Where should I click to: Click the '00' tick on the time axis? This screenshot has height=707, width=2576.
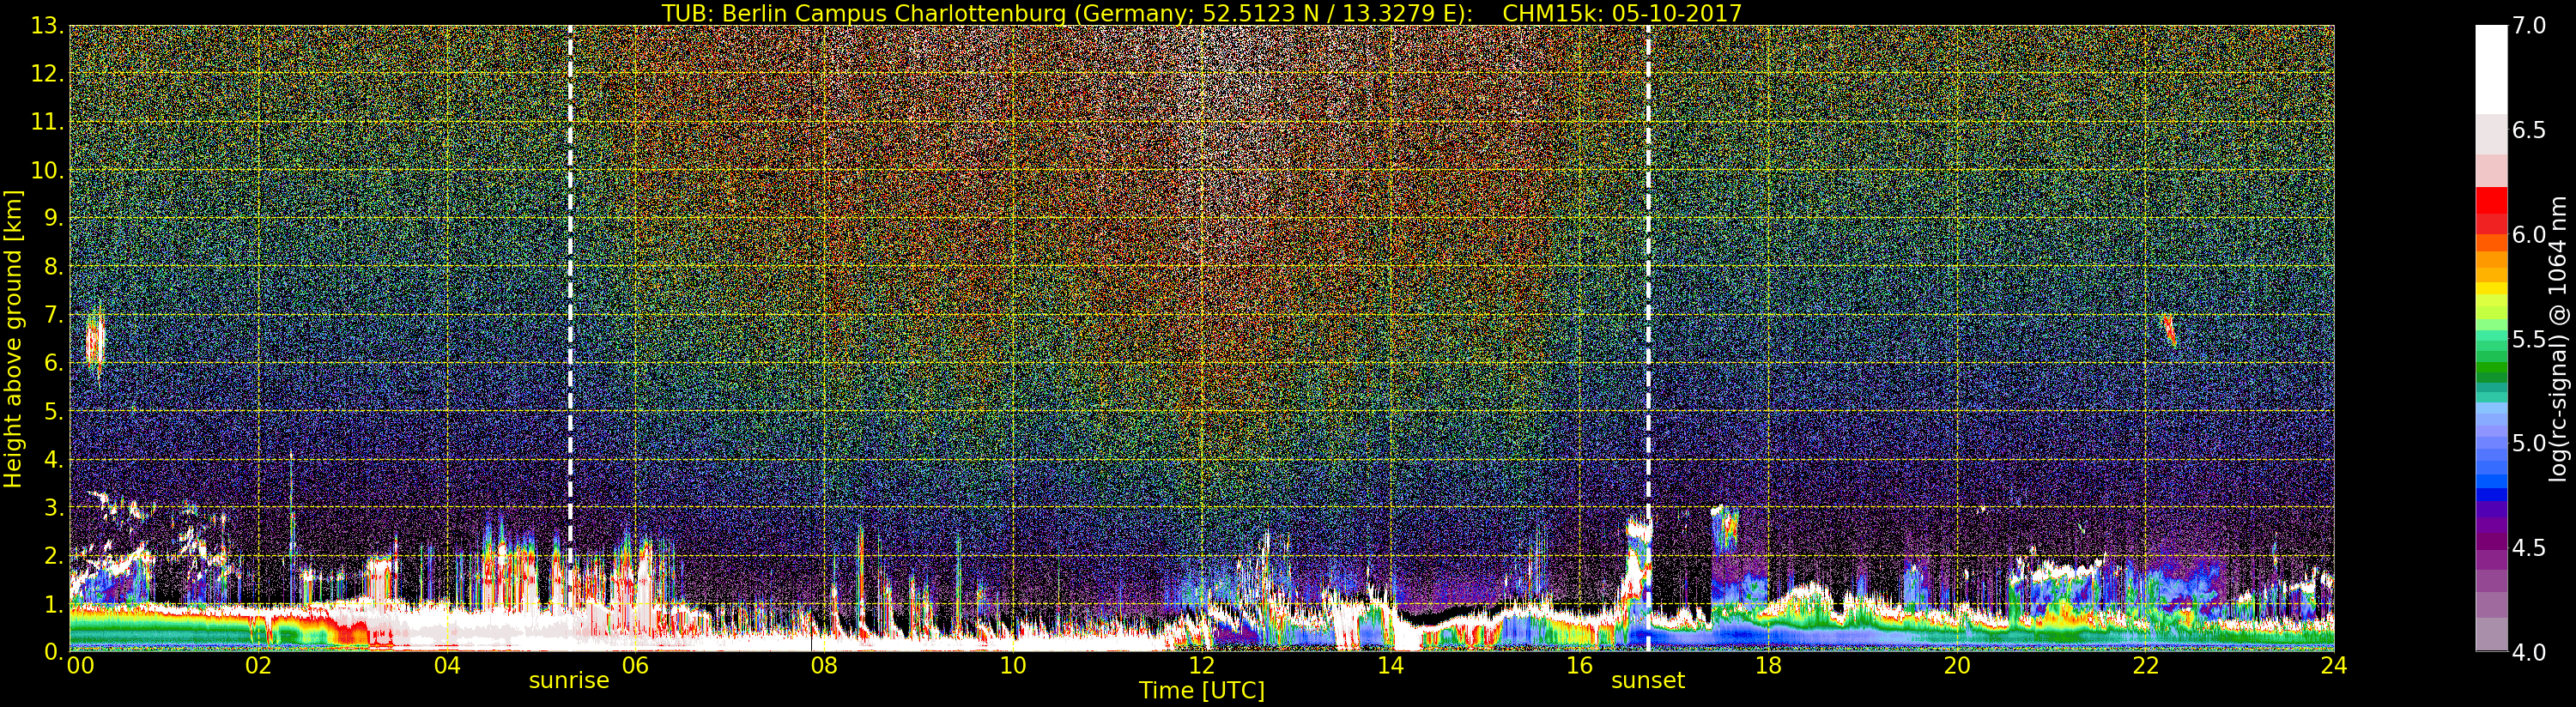(x=80, y=666)
